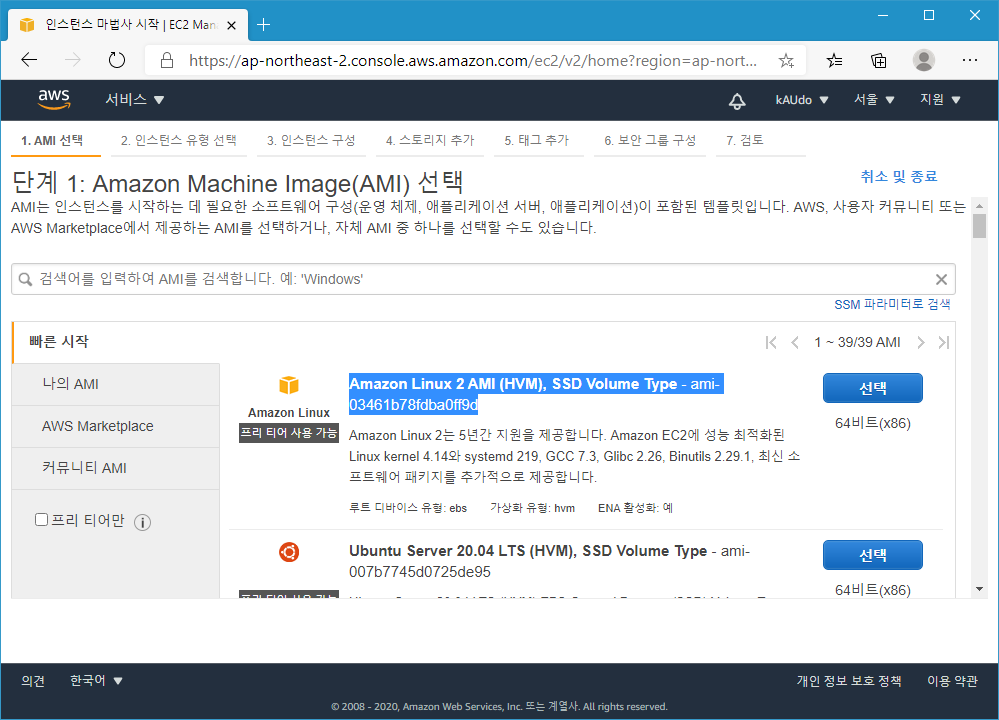Clear the AMI search field with X
This screenshot has width=999, height=720.
click(x=941, y=279)
